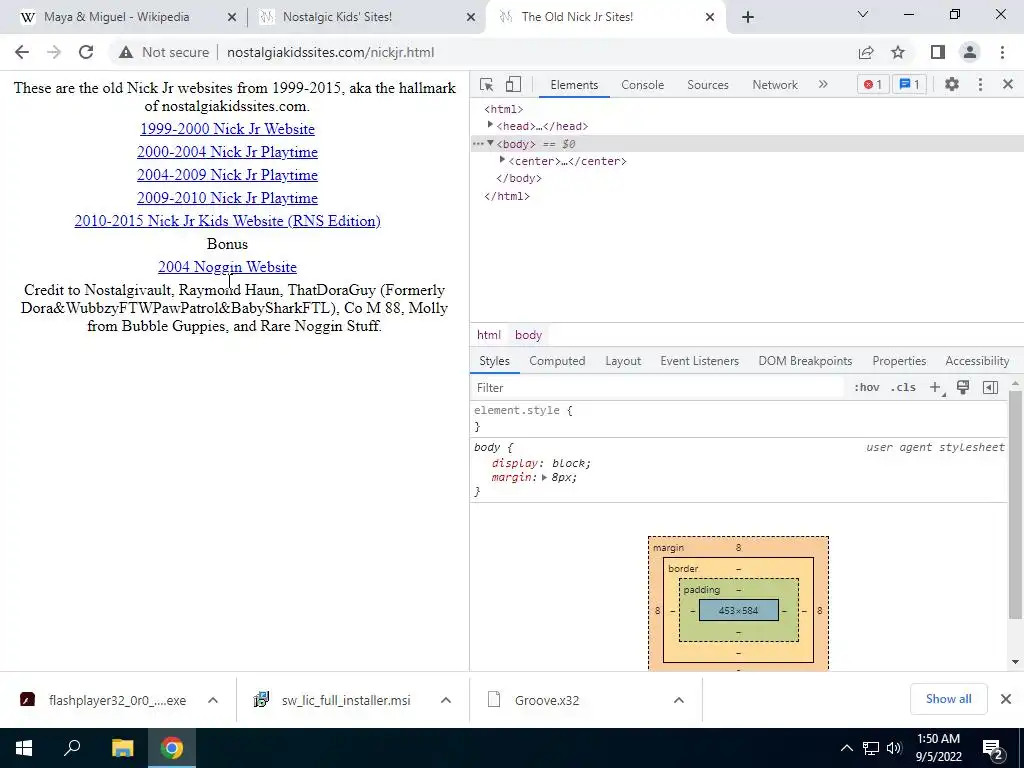
Task: Open the volume speaker tray icon
Action: point(894,748)
